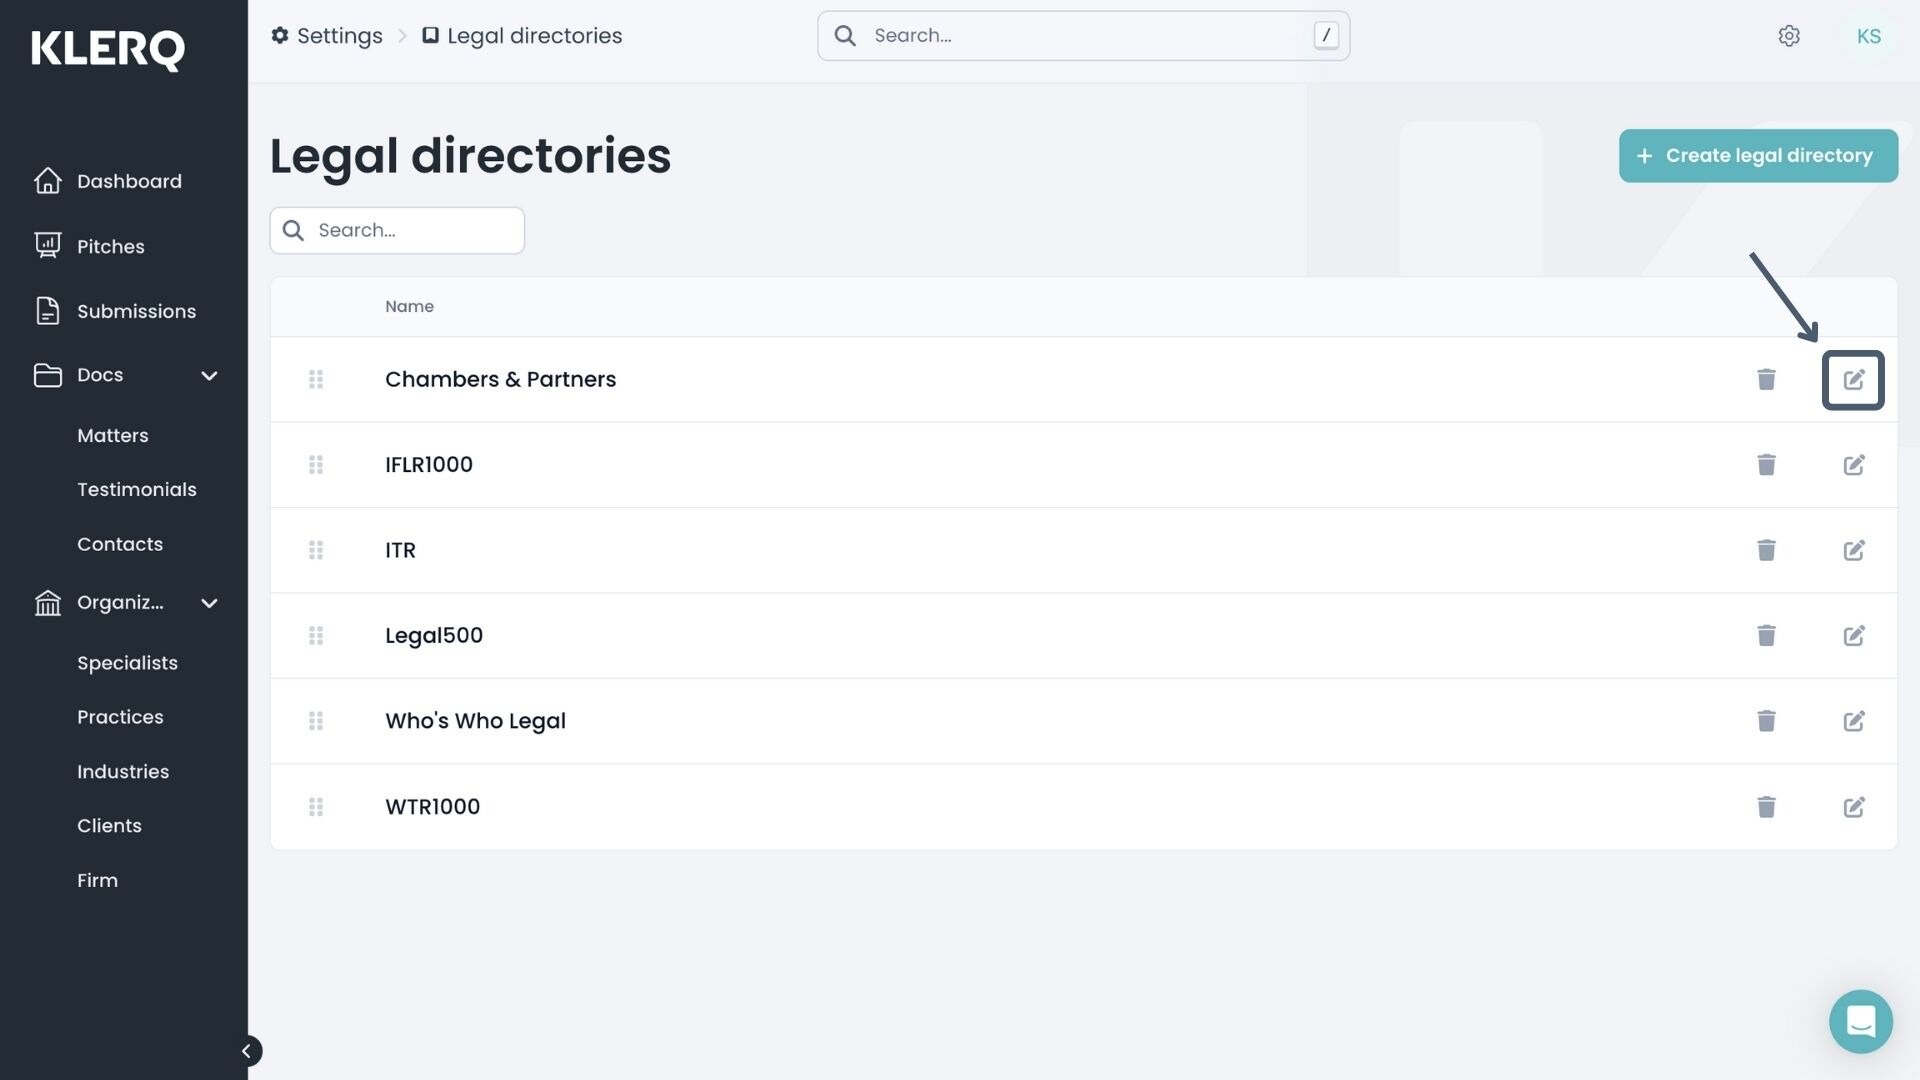Open the chat support widget
The width and height of the screenshot is (1920, 1080).
point(1860,1021)
